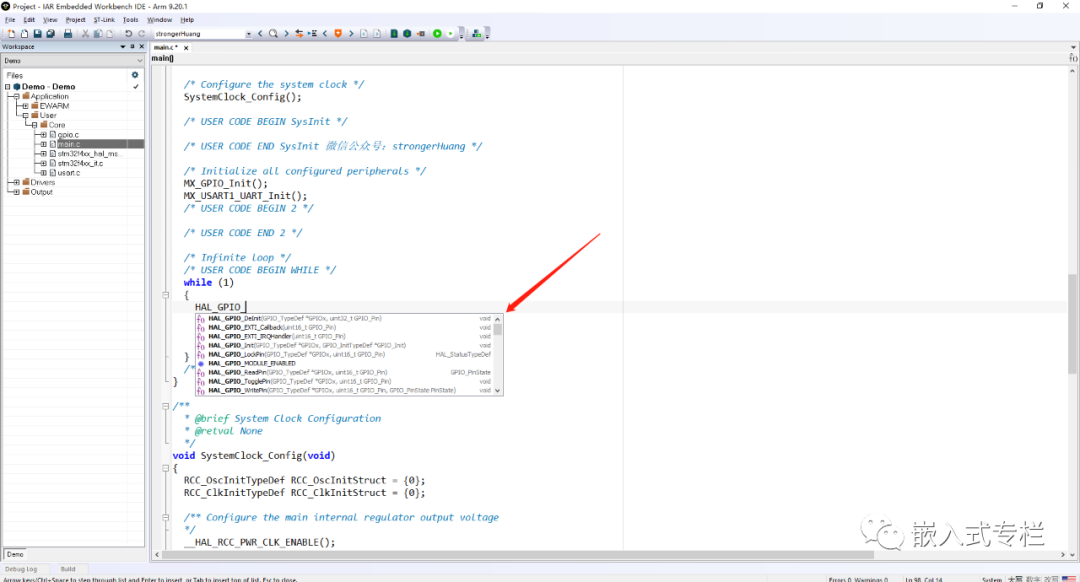1080x582 pixels.
Task: Click the Save All icon
Action: pyautogui.click(x=50, y=33)
